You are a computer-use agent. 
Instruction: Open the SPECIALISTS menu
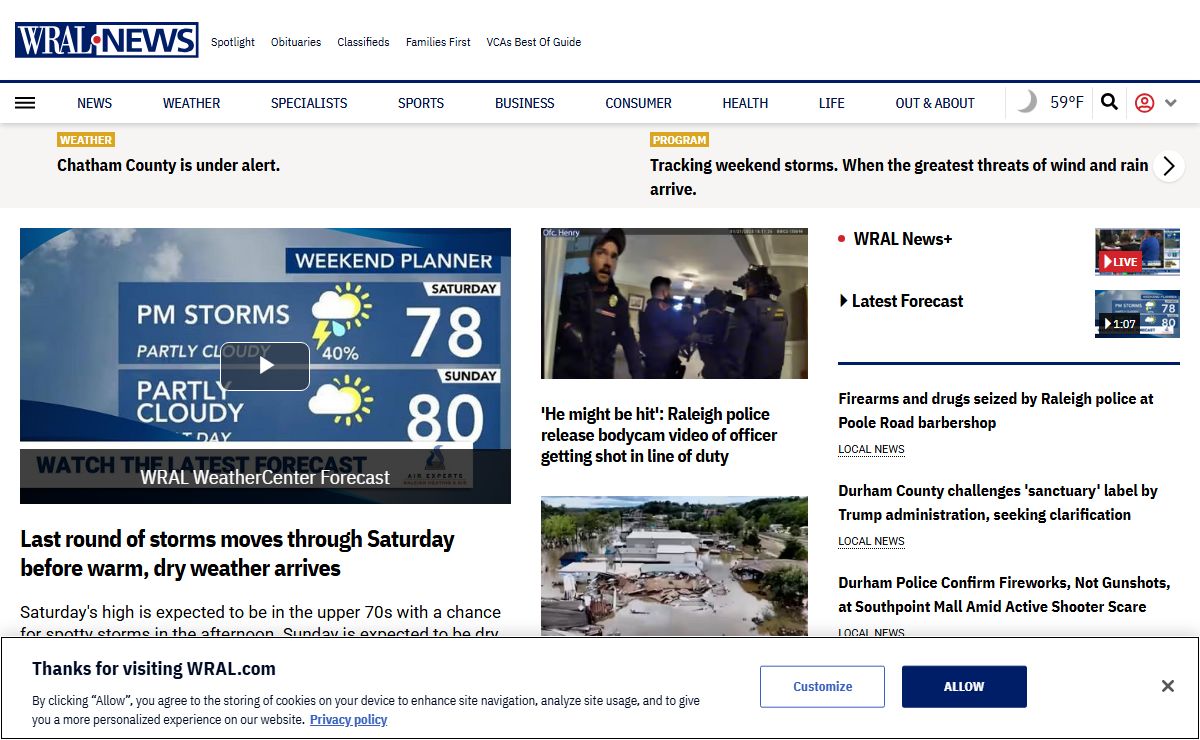309,103
